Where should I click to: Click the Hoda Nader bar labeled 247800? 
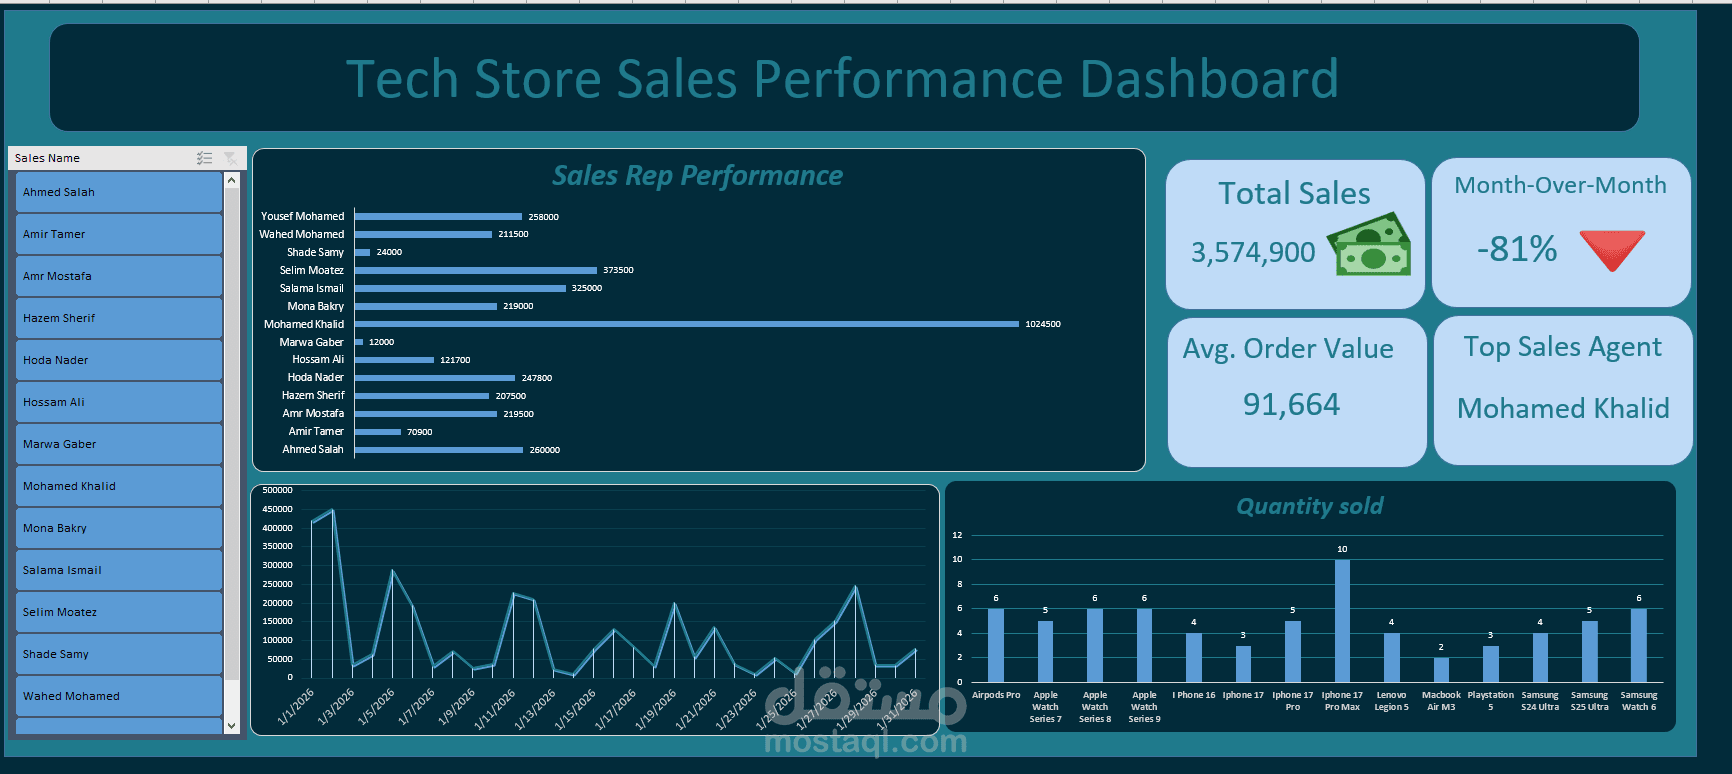point(435,378)
